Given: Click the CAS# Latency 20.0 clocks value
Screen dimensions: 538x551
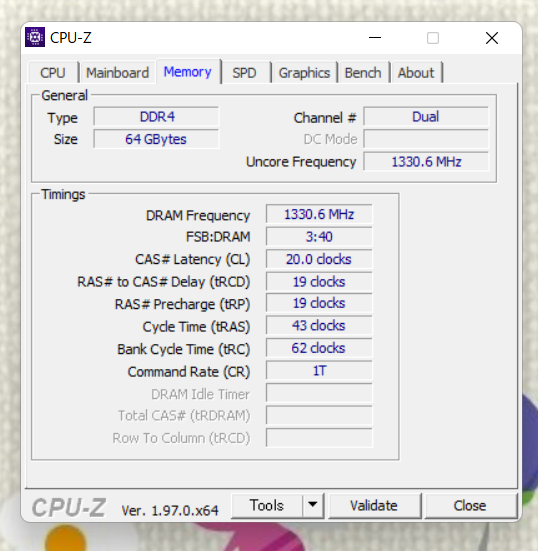Looking at the screenshot, I should pos(319,259).
